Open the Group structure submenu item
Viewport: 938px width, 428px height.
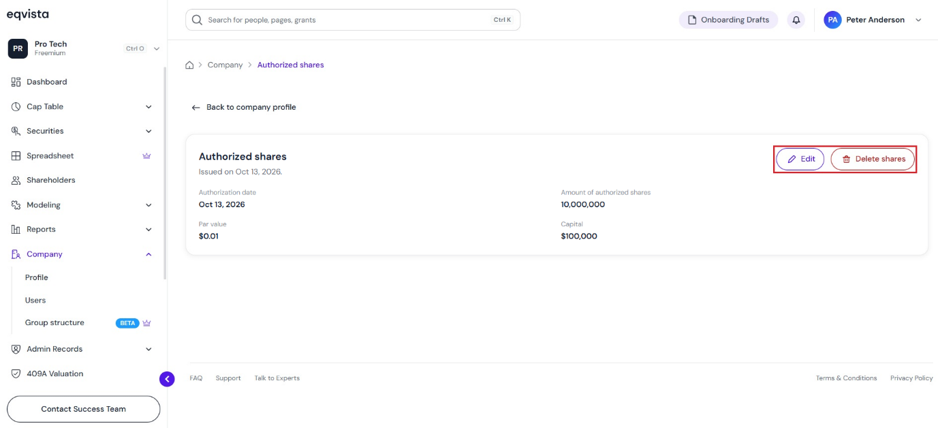coord(54,323)
